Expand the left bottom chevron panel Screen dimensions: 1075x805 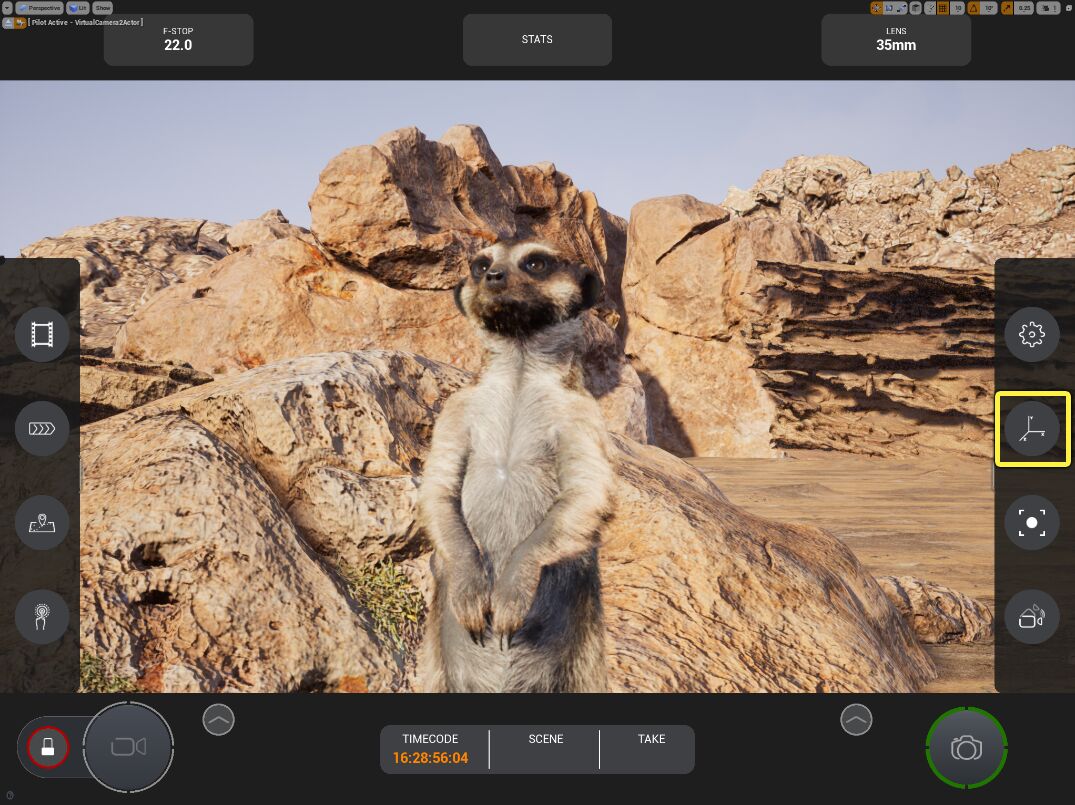pos(218,719)
